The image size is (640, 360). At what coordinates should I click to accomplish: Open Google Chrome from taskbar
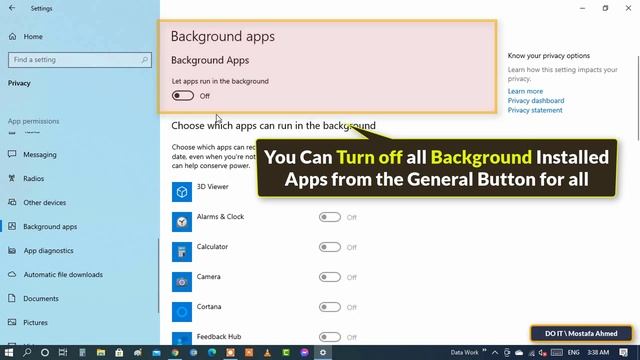click(x=175, y=352)
